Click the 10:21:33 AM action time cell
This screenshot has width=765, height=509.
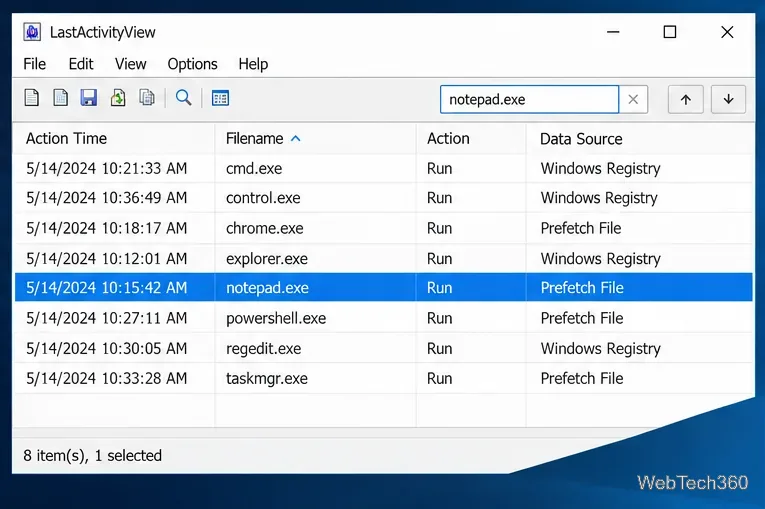tap(106, 168)
